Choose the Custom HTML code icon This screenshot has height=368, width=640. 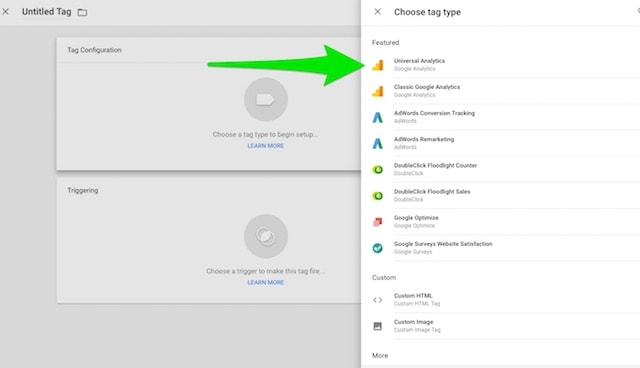pos(378,300)
